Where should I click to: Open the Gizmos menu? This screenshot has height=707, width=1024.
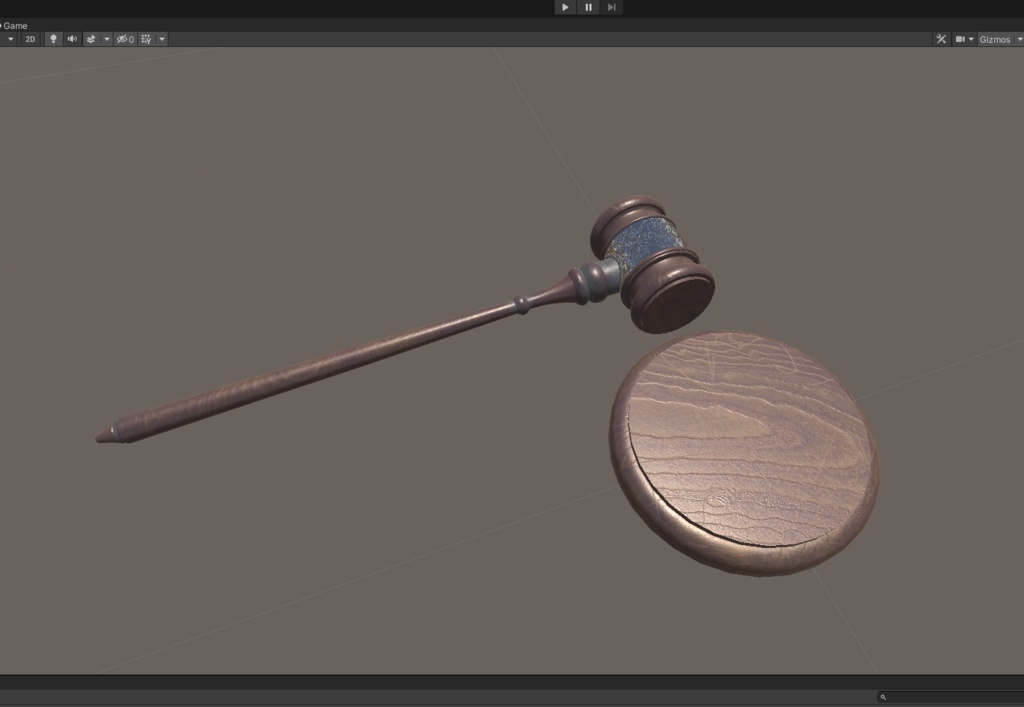click(1019, 38)
